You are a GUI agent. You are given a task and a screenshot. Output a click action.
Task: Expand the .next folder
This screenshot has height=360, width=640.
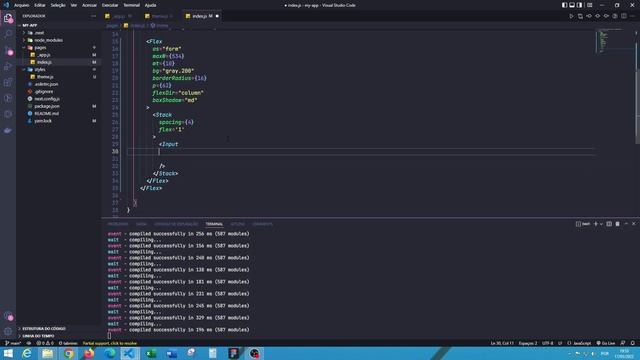39,33
